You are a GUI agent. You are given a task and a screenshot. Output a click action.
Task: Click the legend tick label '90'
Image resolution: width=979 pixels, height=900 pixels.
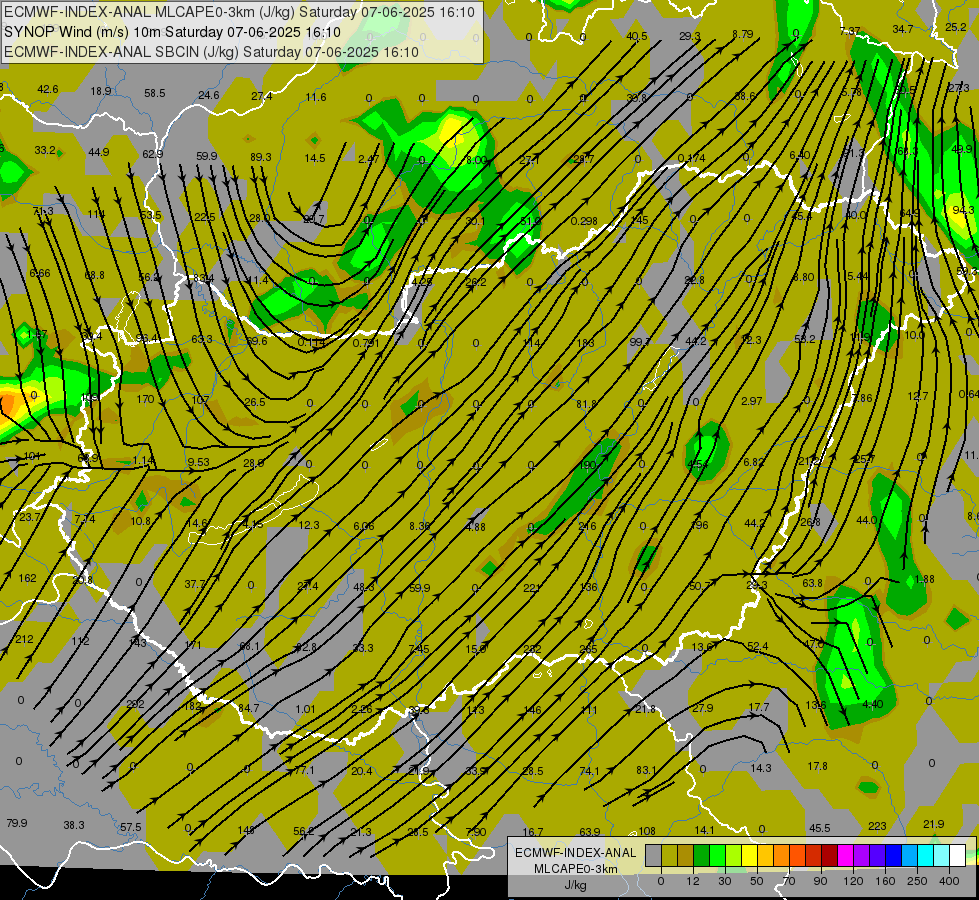(820, 881)
